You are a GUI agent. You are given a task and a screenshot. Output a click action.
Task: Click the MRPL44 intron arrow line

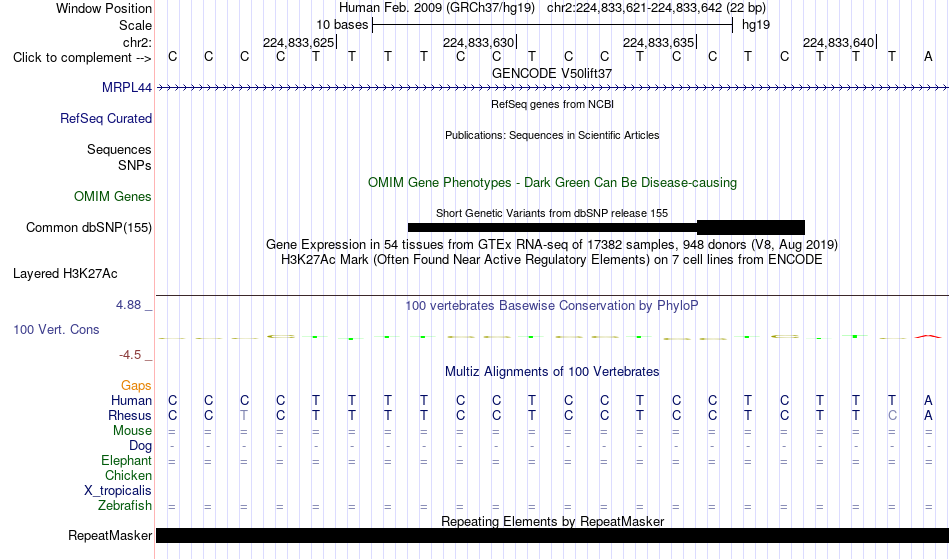click(553, 88)
